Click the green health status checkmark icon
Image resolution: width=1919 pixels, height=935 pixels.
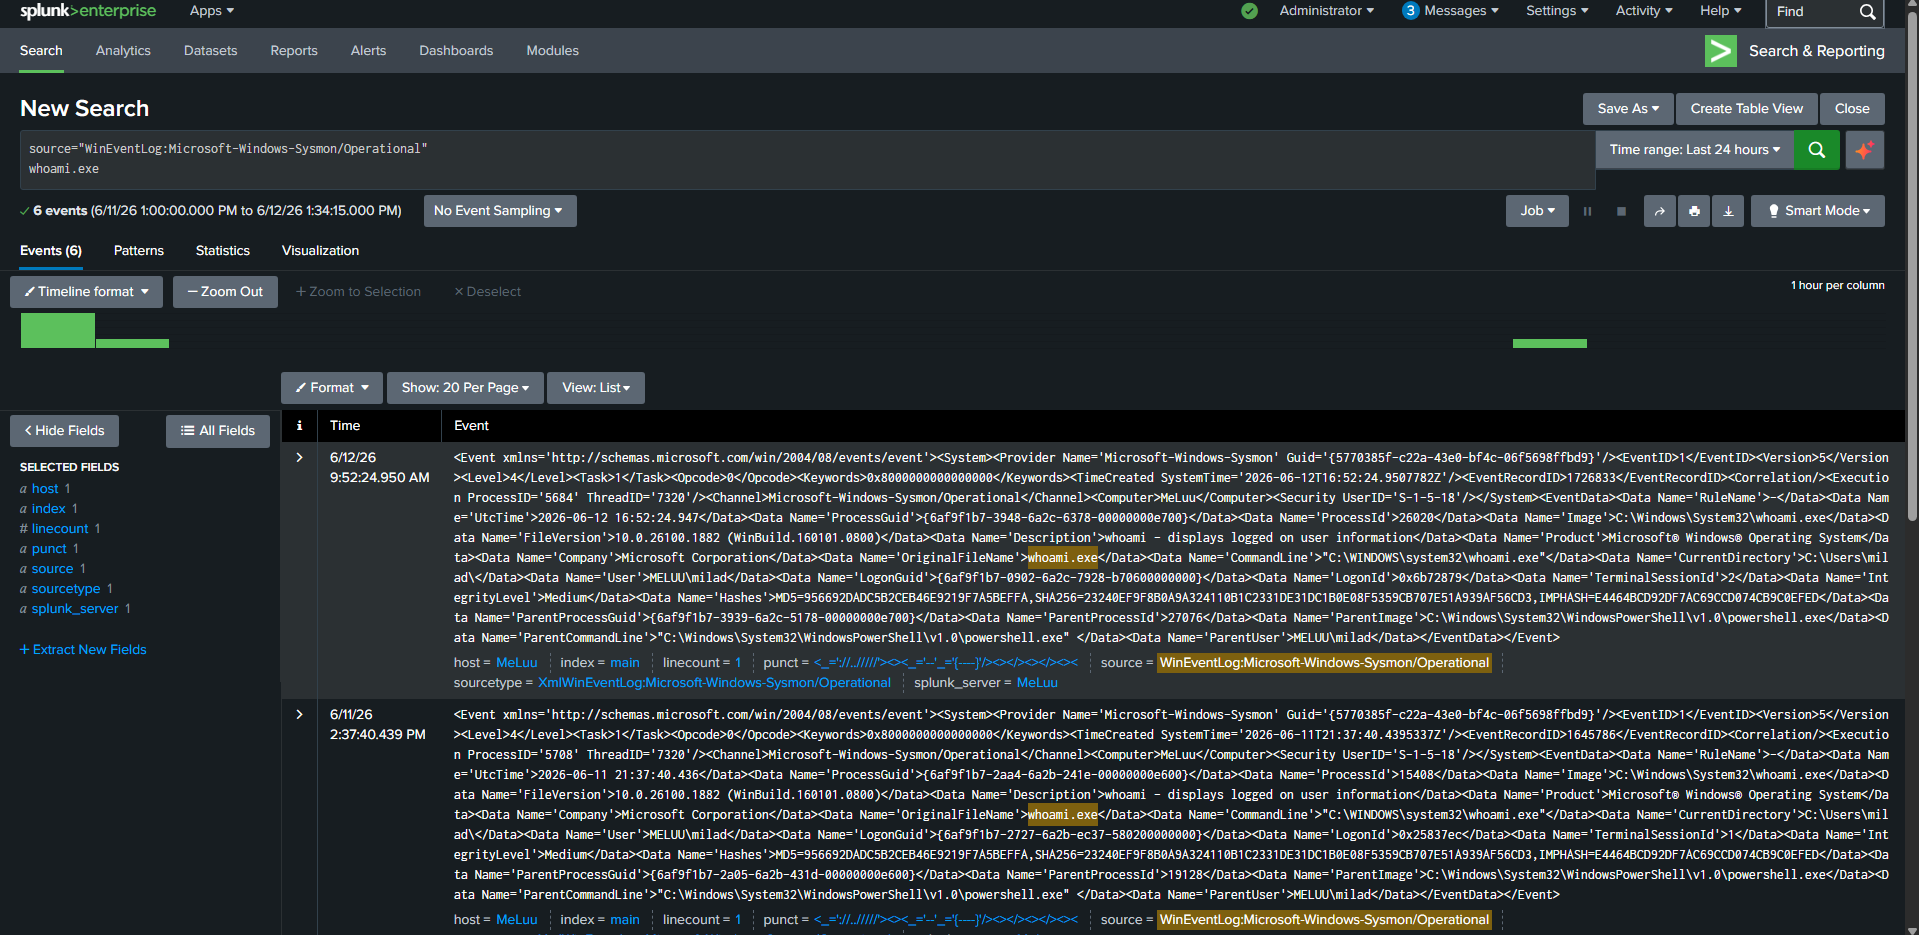(x=1249, y=11)
